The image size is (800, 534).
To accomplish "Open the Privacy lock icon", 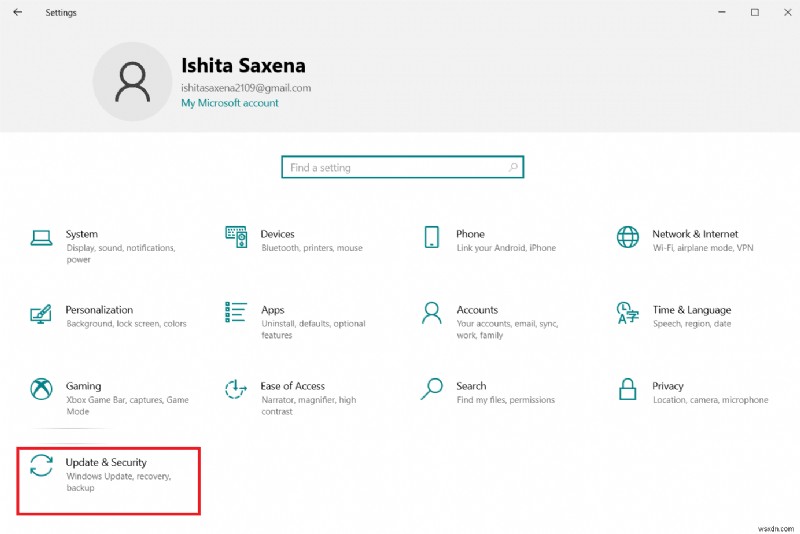I will 628,389.
